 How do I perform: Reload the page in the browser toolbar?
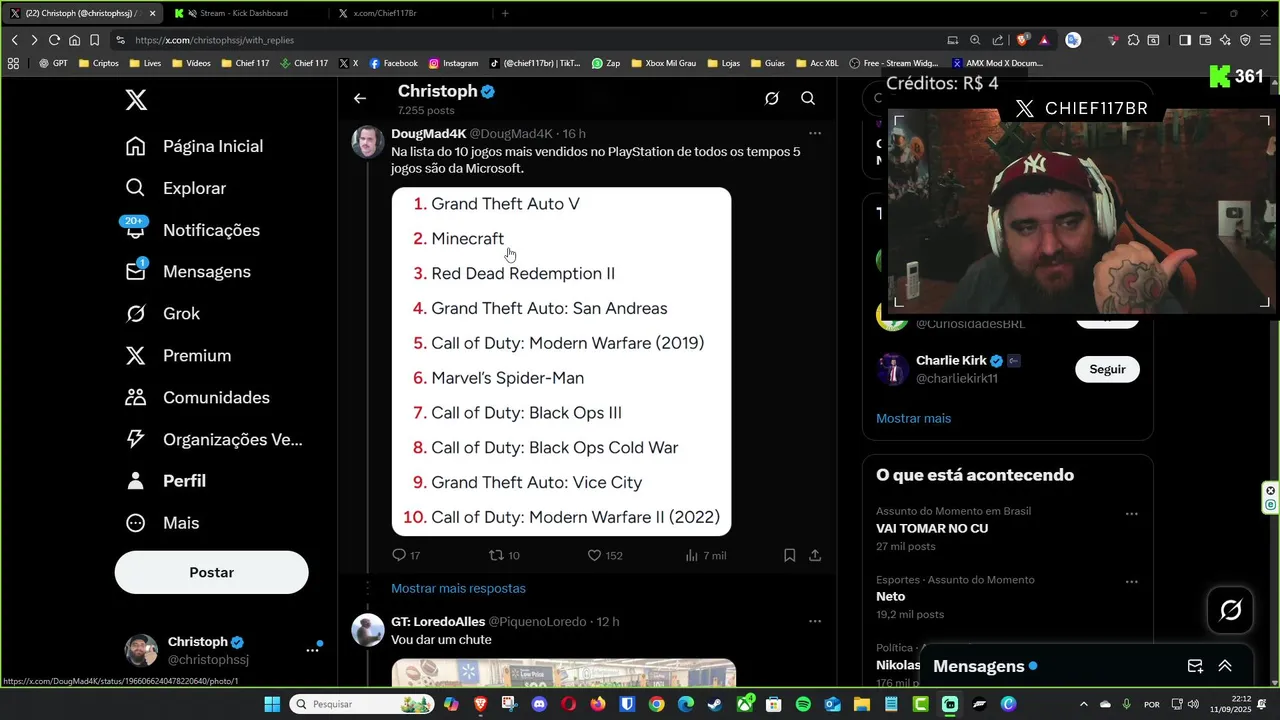pyautogui.click(x=54, y=40)
